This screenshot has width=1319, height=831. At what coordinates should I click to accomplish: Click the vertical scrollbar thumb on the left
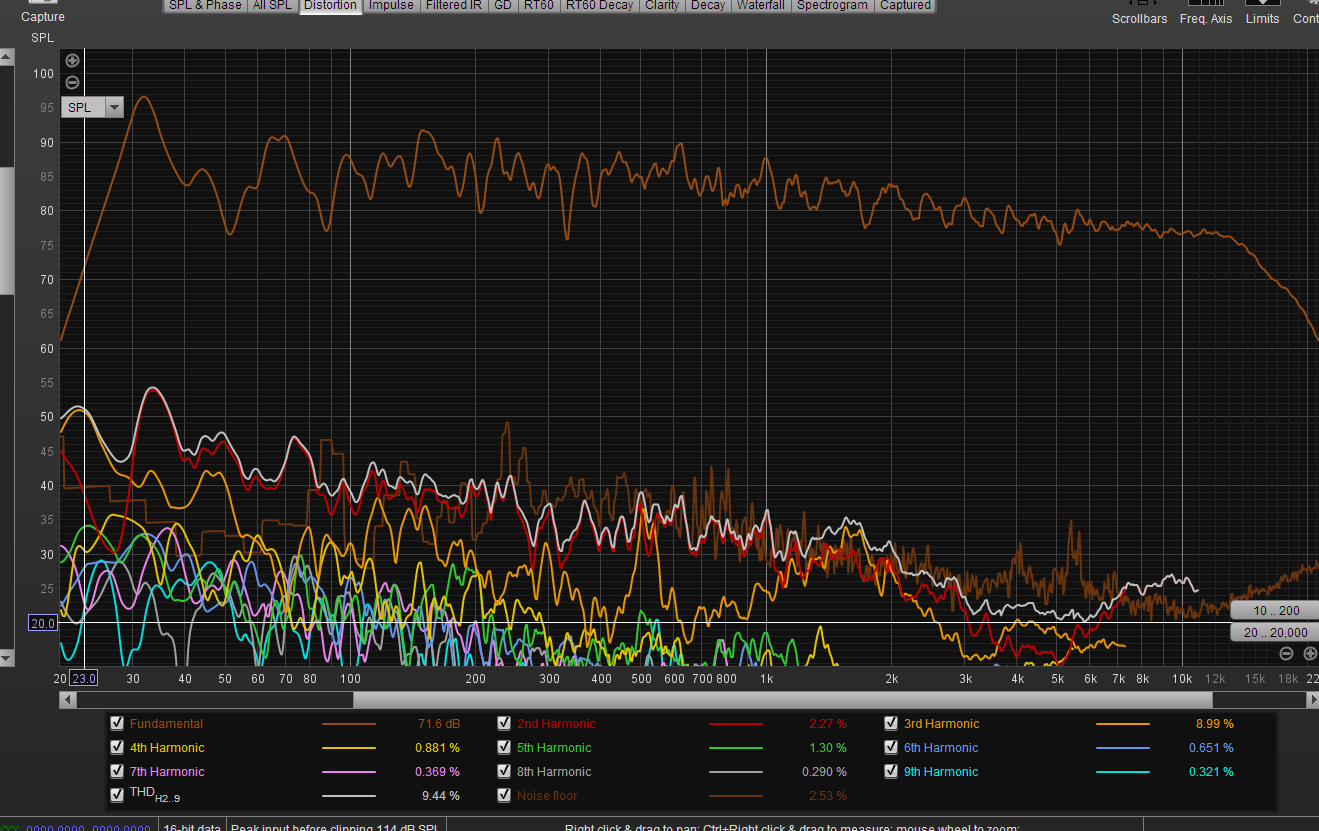7,231
